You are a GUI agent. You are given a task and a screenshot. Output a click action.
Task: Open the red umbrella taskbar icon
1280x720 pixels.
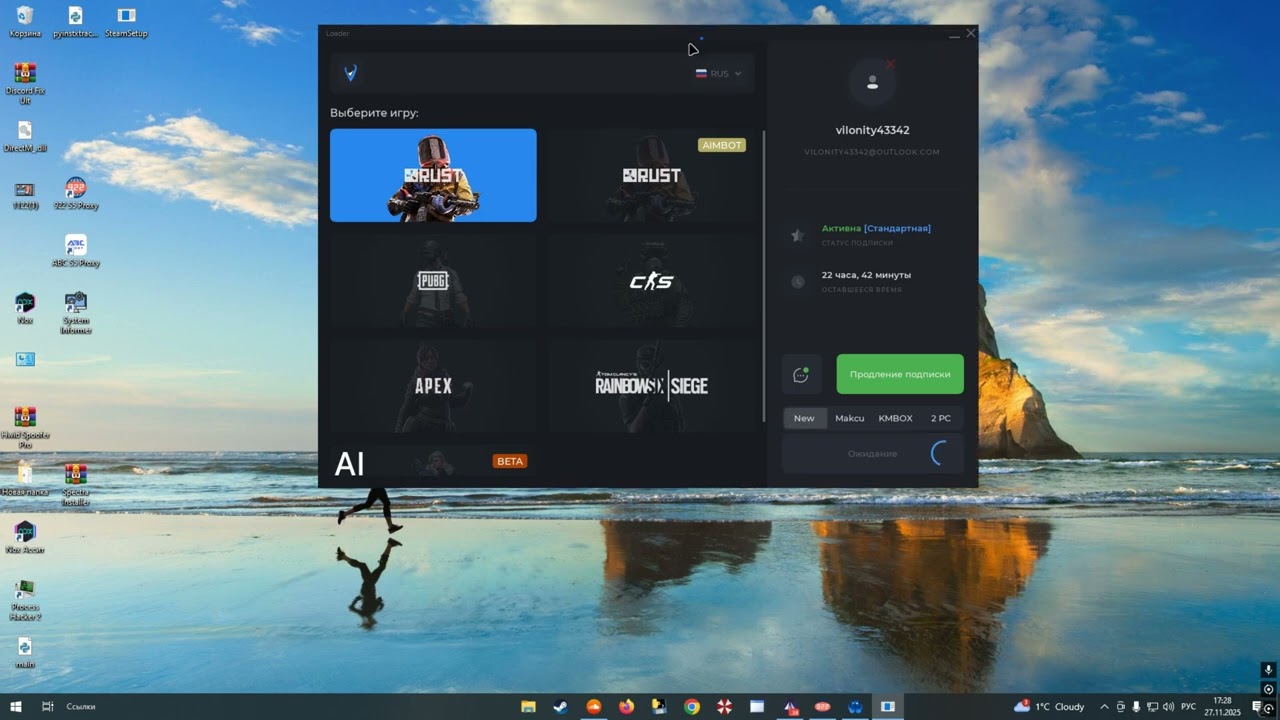click(724, 706)
